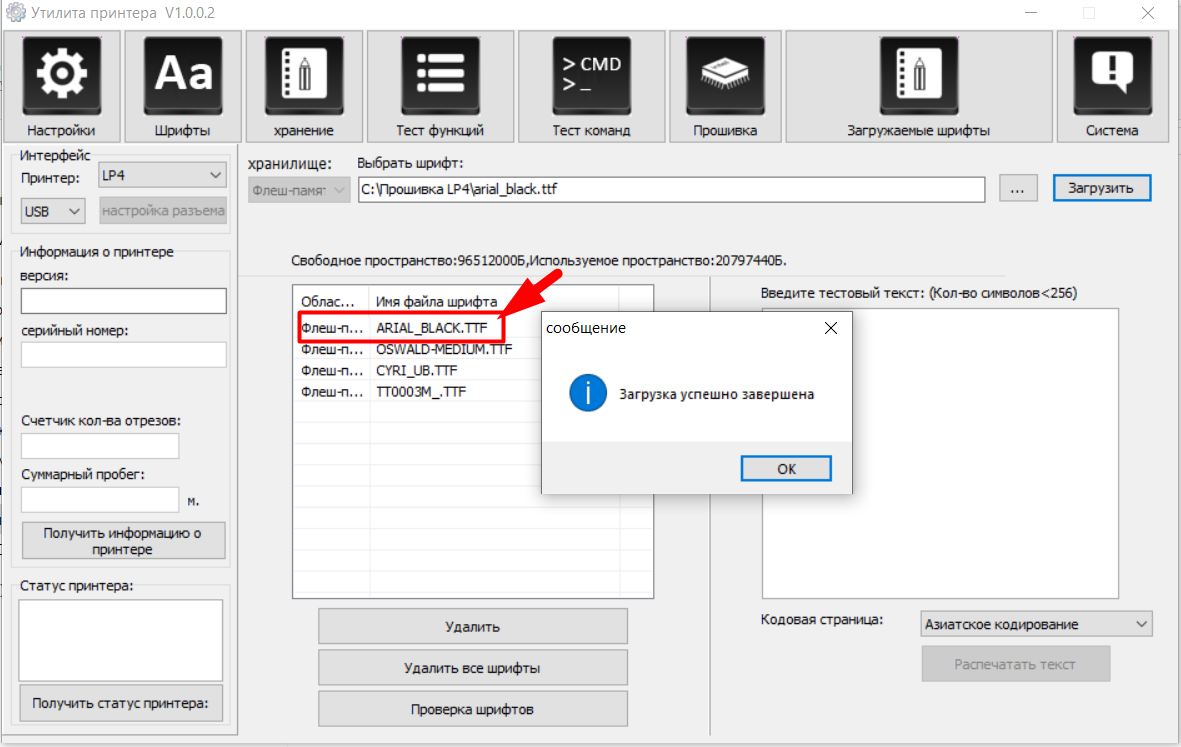Click the font file path input field
1181x747 pixels.
[671, 189]
